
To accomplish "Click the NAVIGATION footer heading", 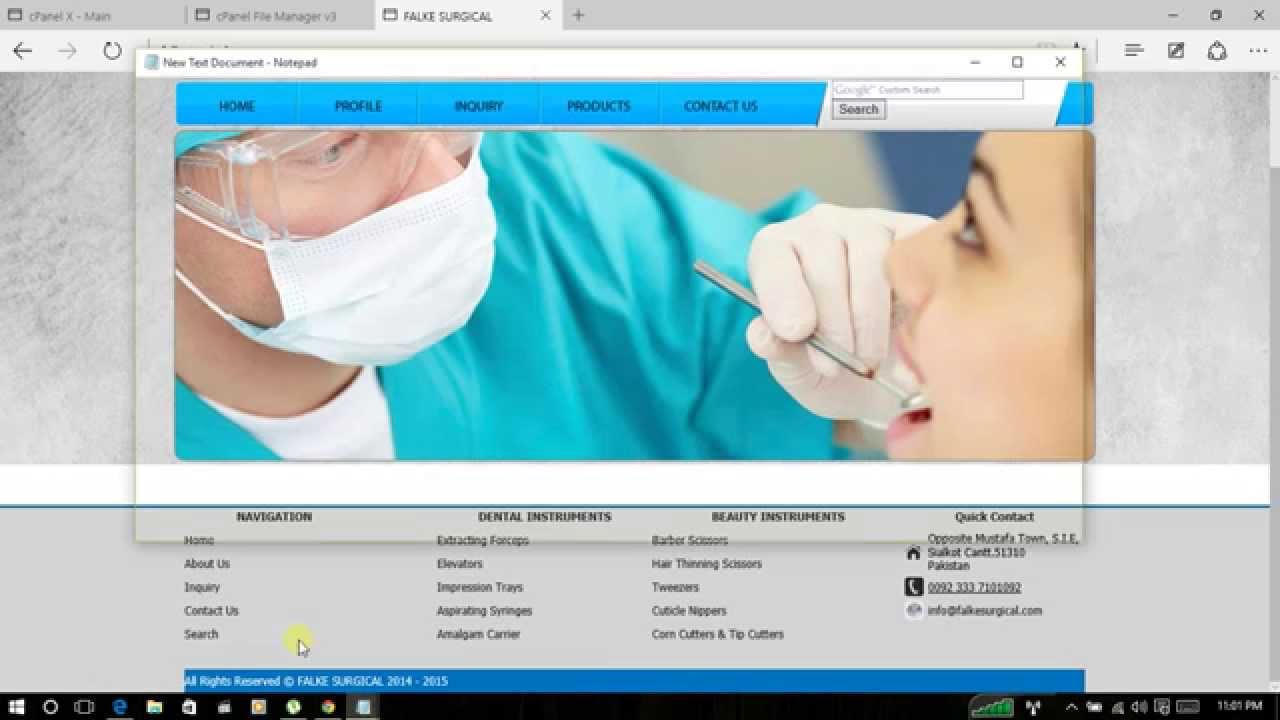I will point(274,517).
